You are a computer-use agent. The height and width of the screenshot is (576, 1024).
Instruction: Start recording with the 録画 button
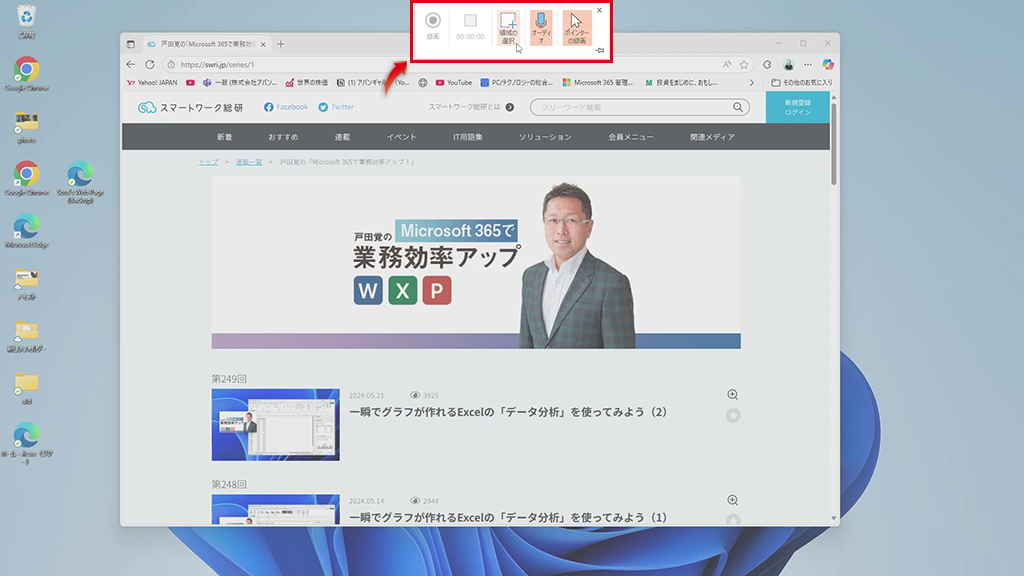coord(432,27)
